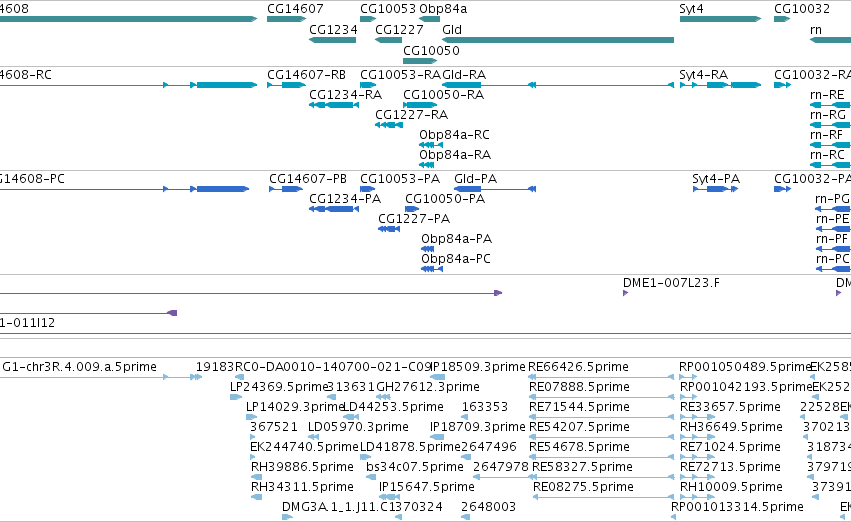Click EST LP24369.5prime label
The height and width of the screenshot is (522, 851).
(x=279, y=387)
